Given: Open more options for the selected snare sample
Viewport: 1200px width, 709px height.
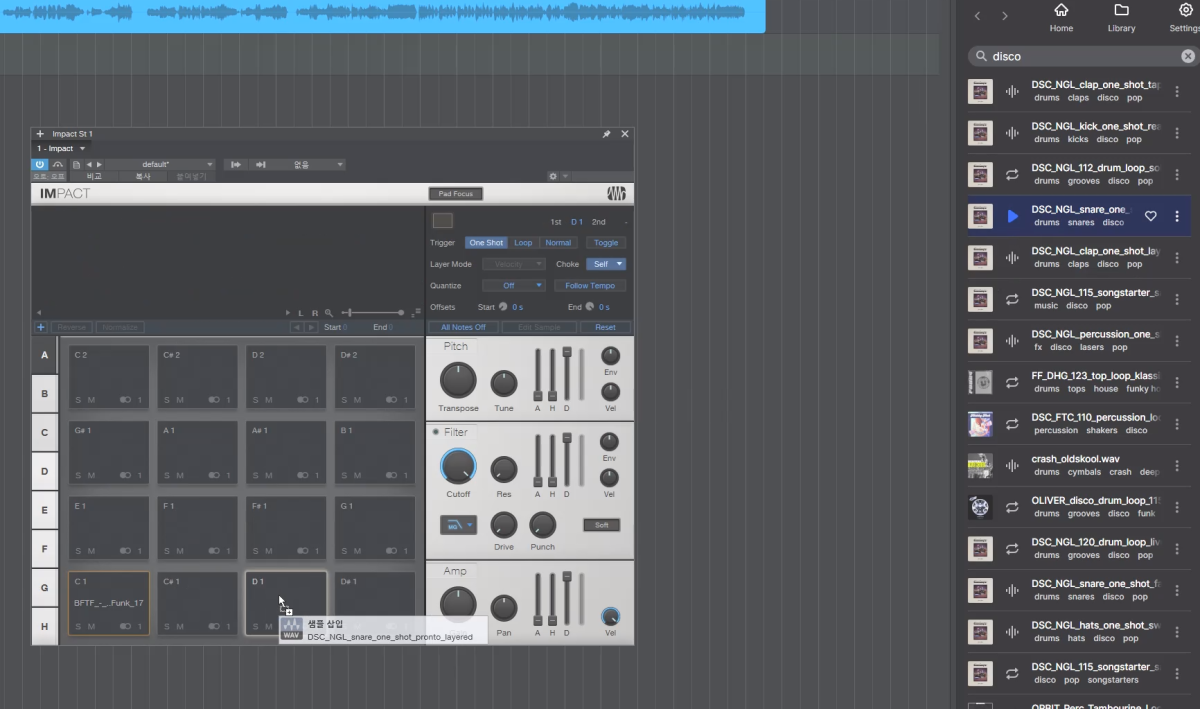Looking at the screenshot, I should (x=1177, y=216).
